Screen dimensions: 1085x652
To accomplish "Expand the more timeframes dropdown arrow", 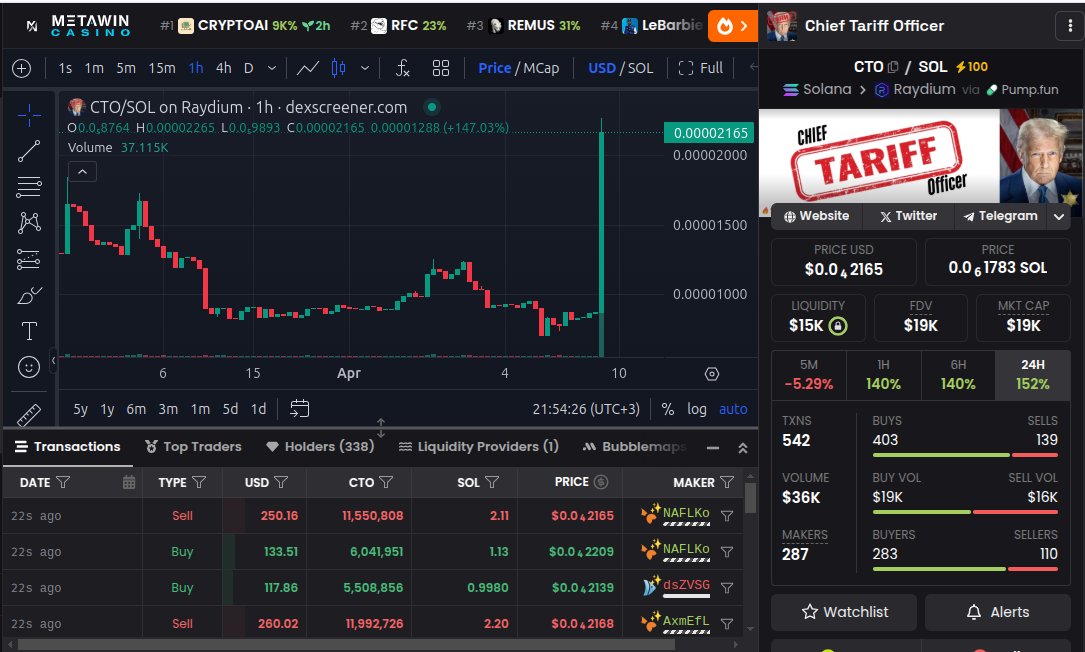I will click(272, 68).
